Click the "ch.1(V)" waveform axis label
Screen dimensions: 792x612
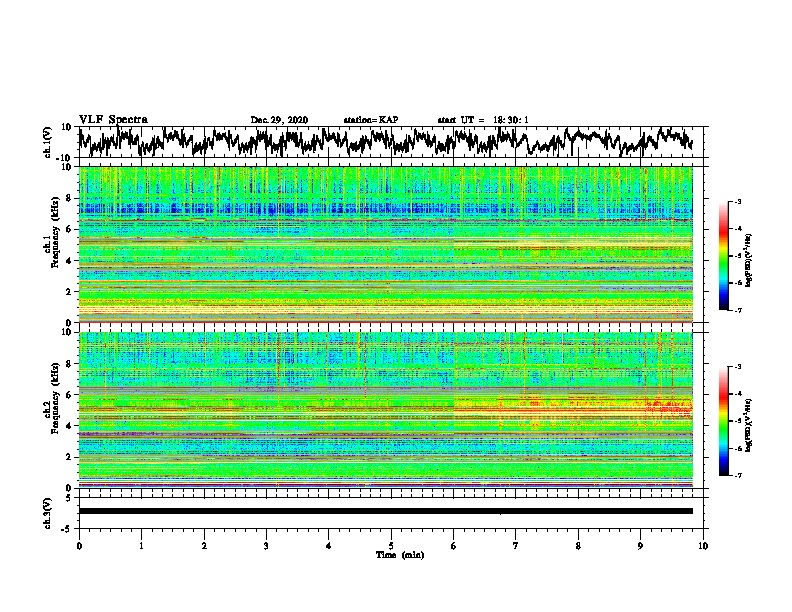point(48,142)
